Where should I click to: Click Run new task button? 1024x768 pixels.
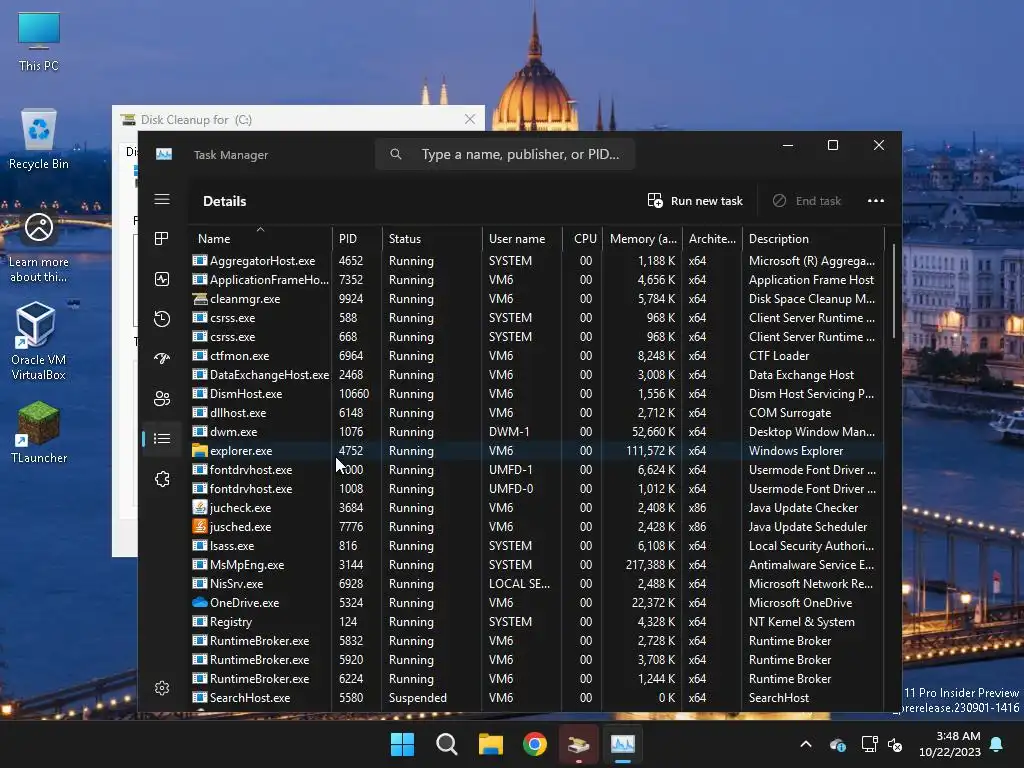tap(695, 200)
